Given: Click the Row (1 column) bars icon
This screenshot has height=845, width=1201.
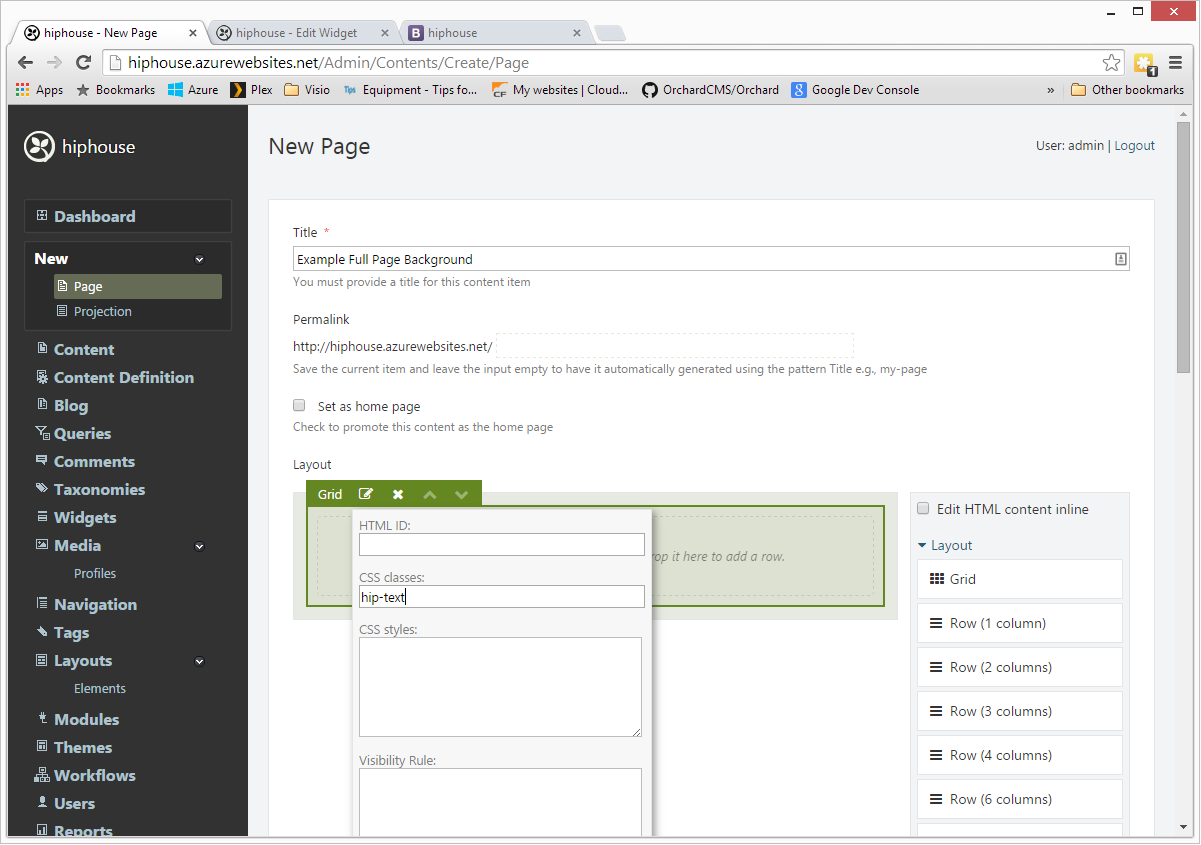Looking at the screenshot, I should (936, 623).
